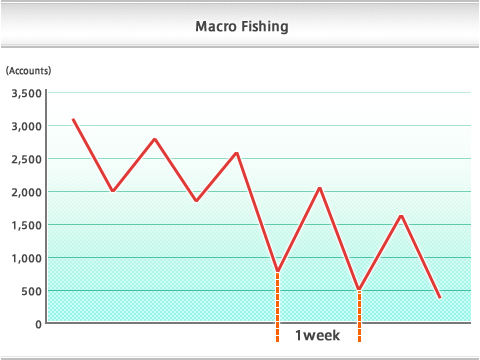Click the Macro Fishing chart title
This screenshot has width=480, height=360.
pyautogui.click(x=242, y=27)
